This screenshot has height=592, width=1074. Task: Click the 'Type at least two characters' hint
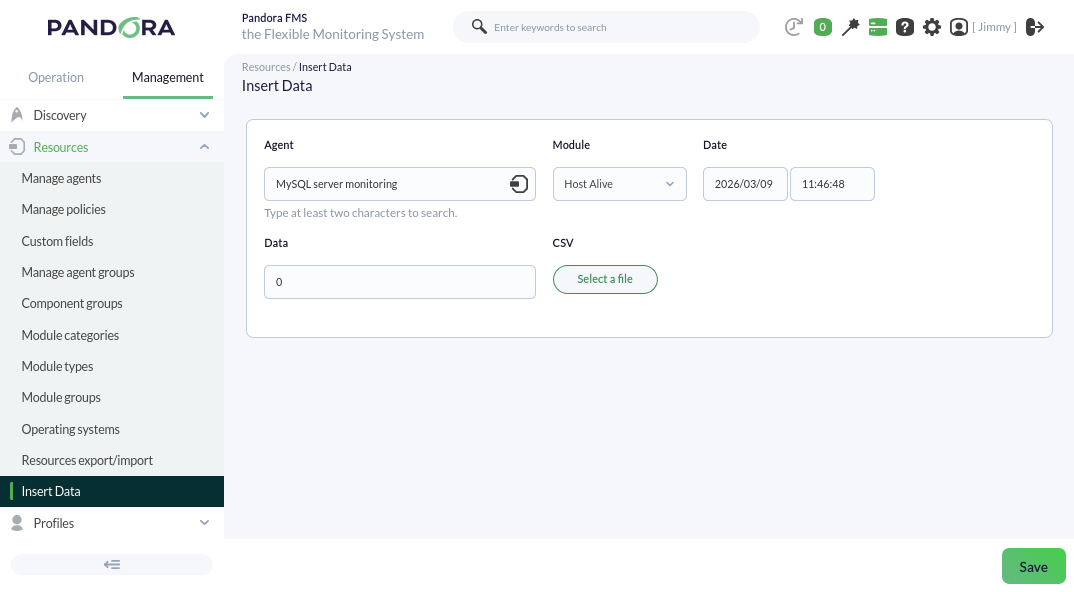click(x=360, y=213)
